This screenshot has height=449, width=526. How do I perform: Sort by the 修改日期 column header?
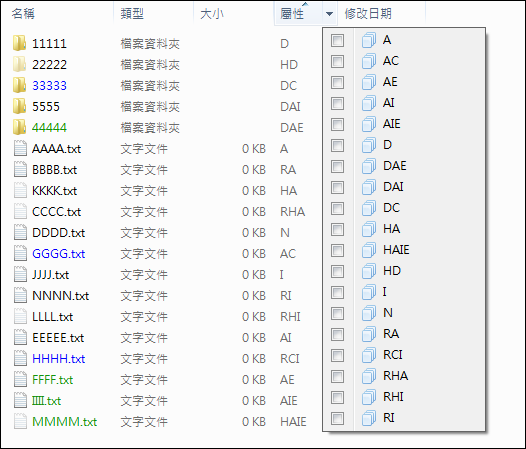click(x=368, y=14)
